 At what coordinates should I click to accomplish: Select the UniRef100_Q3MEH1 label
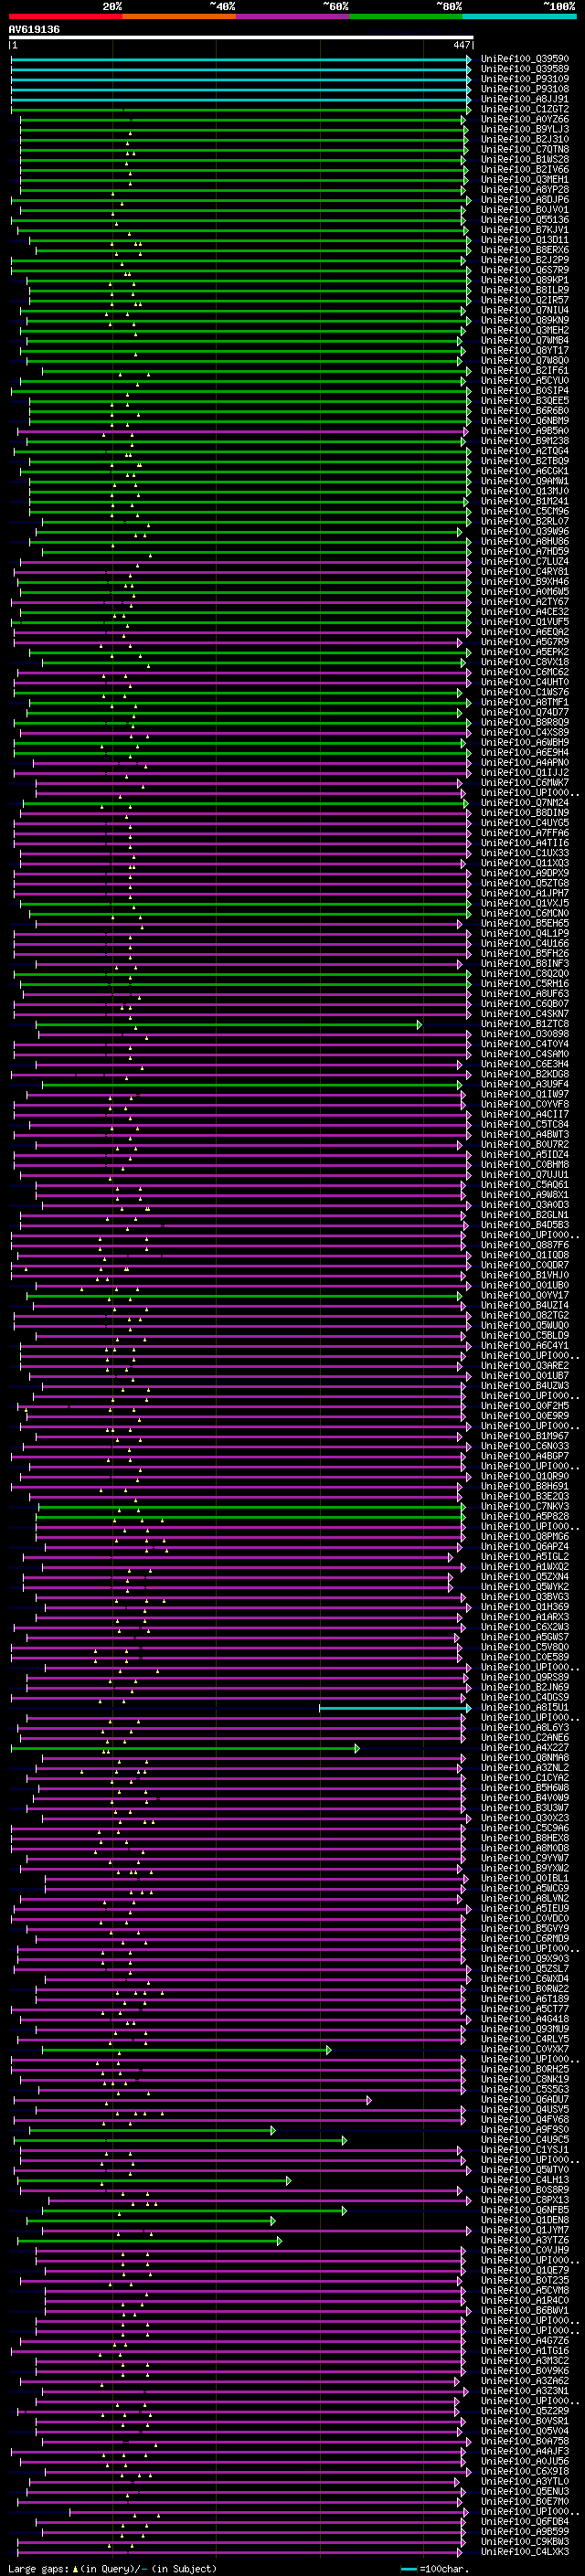point(525,179)
